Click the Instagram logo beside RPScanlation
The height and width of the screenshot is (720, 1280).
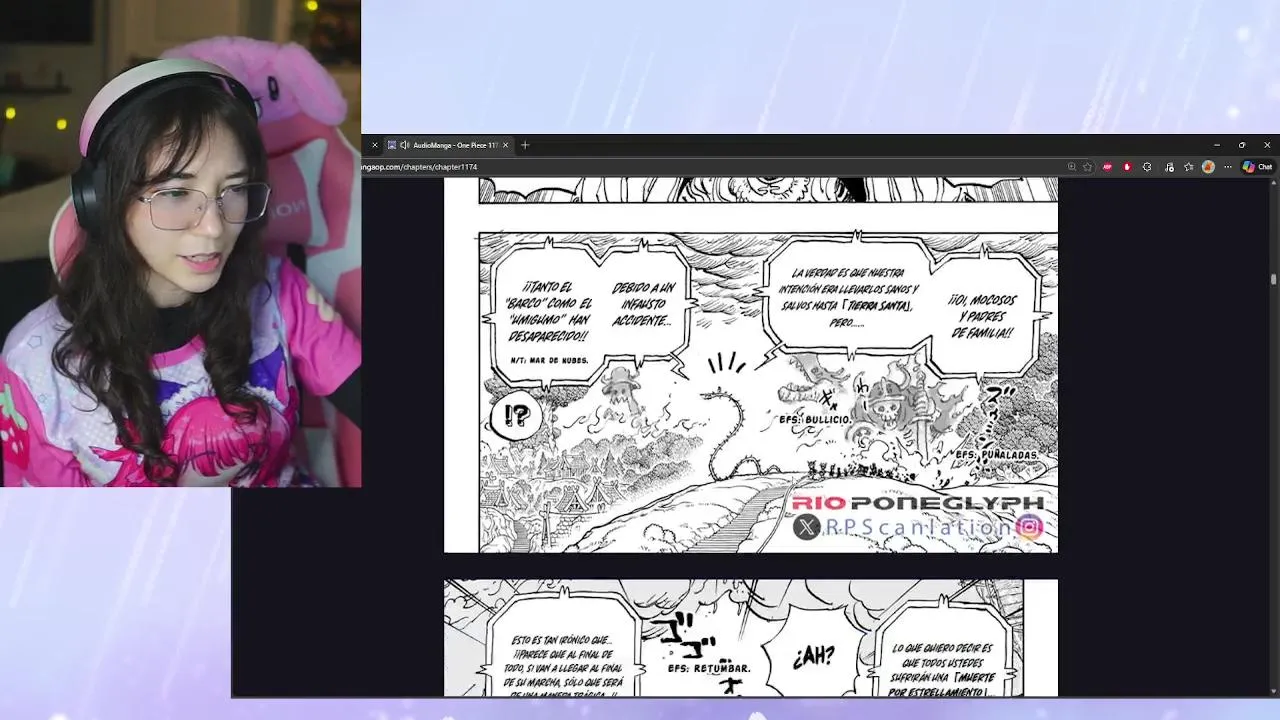click(1030, 526)
